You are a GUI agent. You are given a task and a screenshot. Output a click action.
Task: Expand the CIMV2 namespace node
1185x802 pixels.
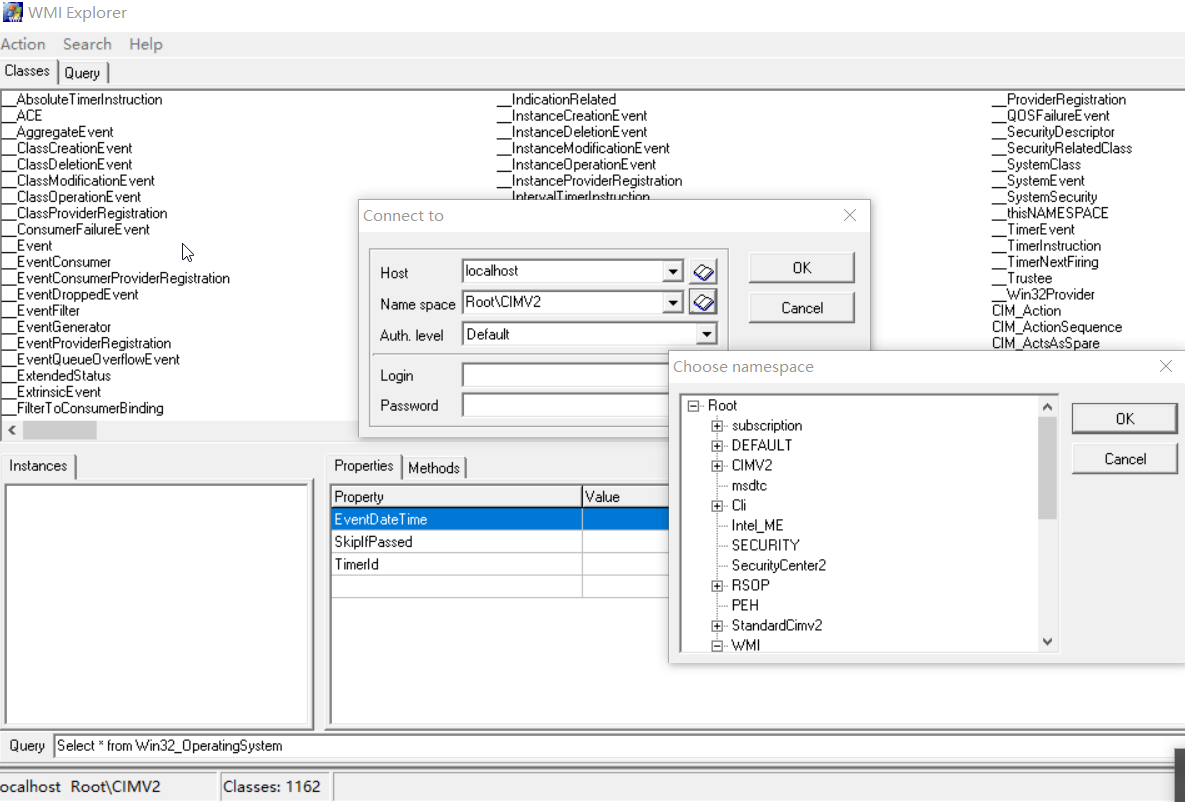(716, 466)
